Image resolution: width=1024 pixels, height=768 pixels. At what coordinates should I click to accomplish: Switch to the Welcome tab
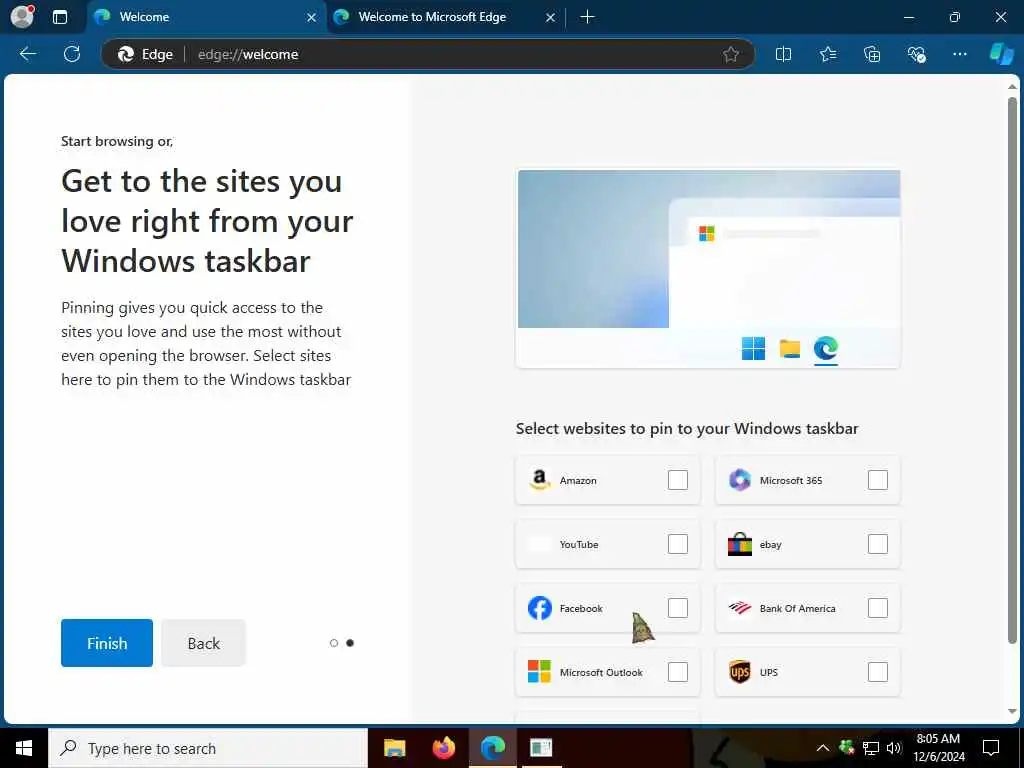point(206,17)
